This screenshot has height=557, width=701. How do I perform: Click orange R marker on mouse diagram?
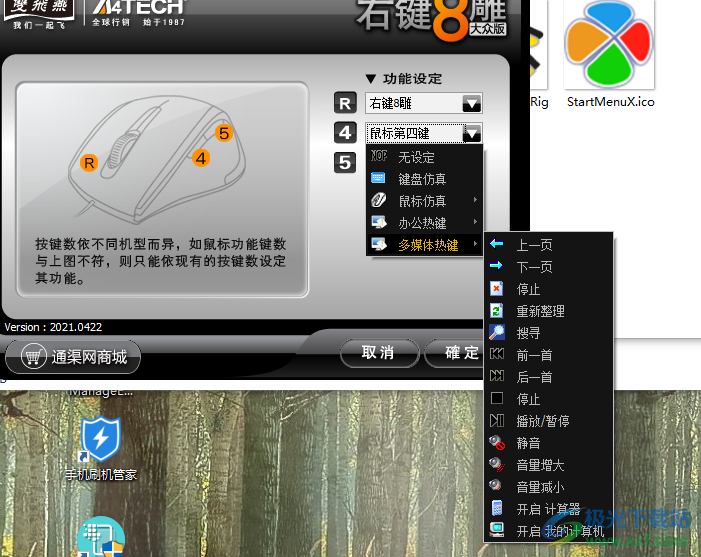pyautogui.click(x=89, y=163)
